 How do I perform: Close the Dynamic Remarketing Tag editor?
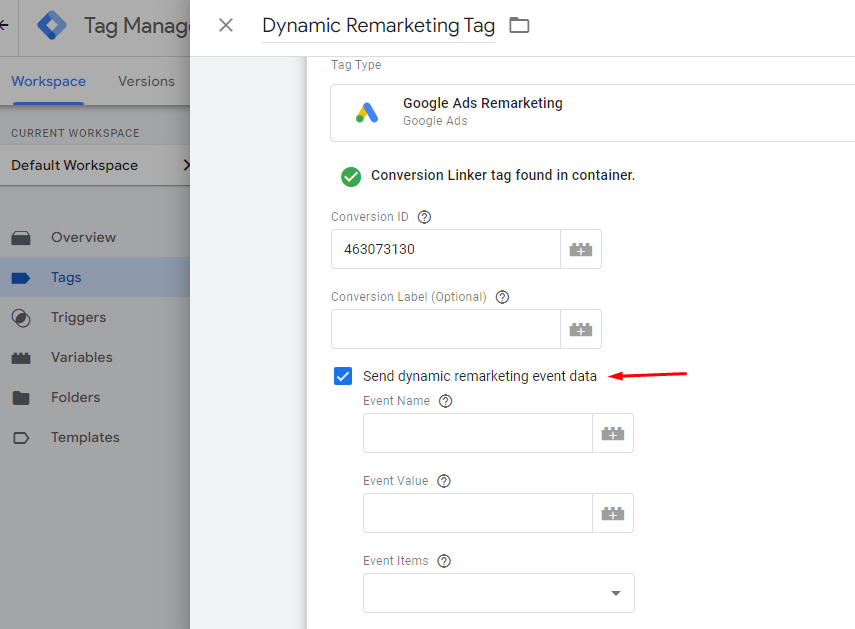tap(226, 25)
